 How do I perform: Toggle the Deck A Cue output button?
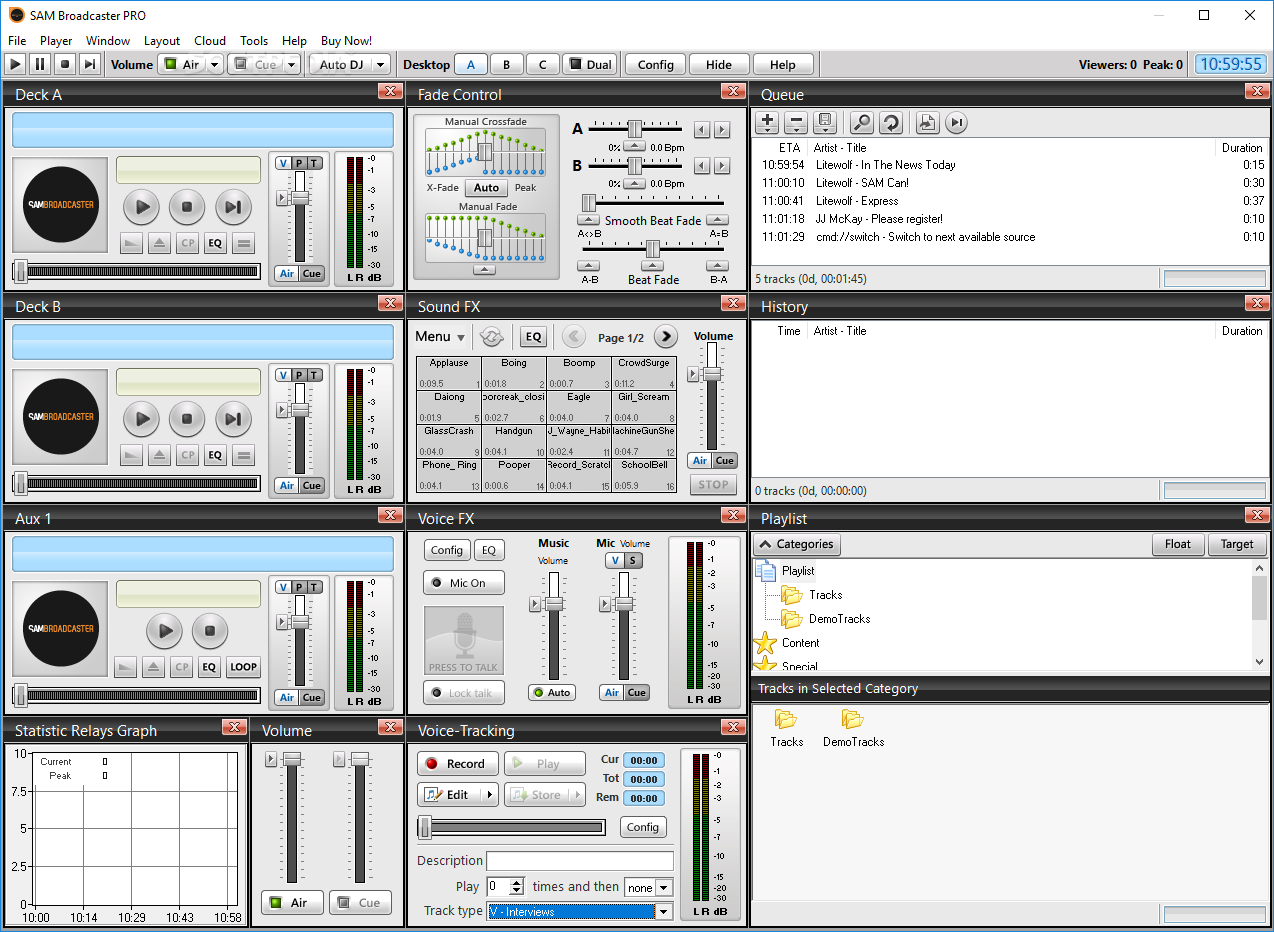click(312, 273)
